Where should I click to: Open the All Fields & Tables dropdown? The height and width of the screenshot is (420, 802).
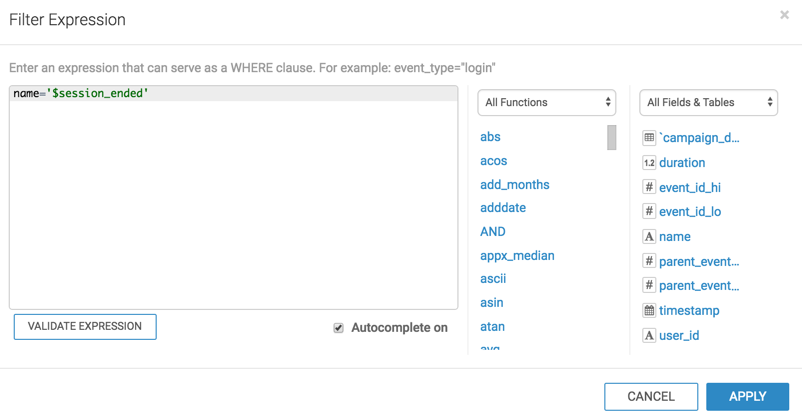(x=708, y=102)
